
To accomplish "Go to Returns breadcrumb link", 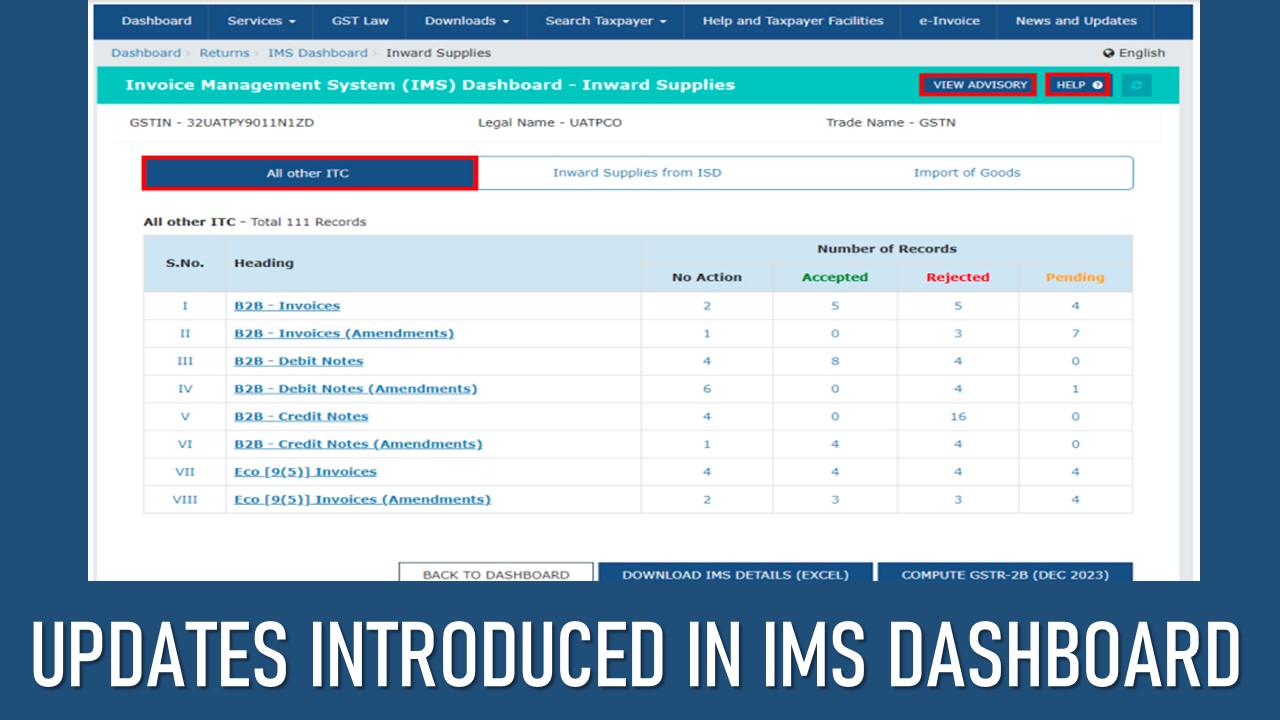I will [x=224, y=53].
